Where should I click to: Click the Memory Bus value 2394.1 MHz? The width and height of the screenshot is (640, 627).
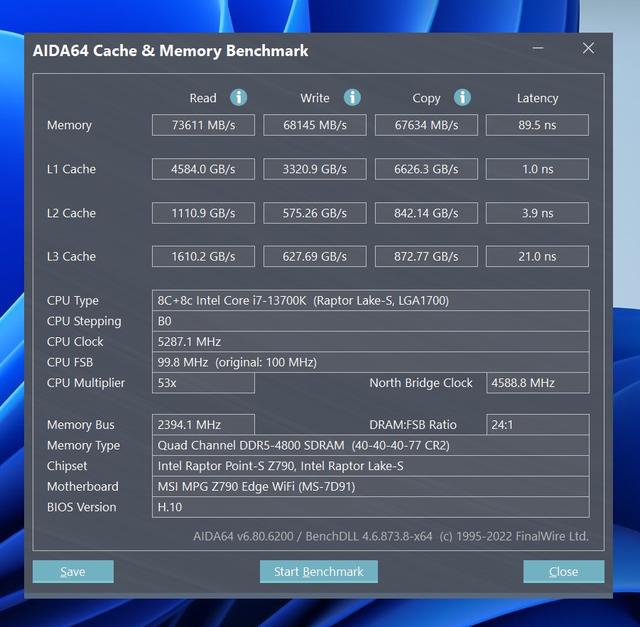click(x=203, y=425)
